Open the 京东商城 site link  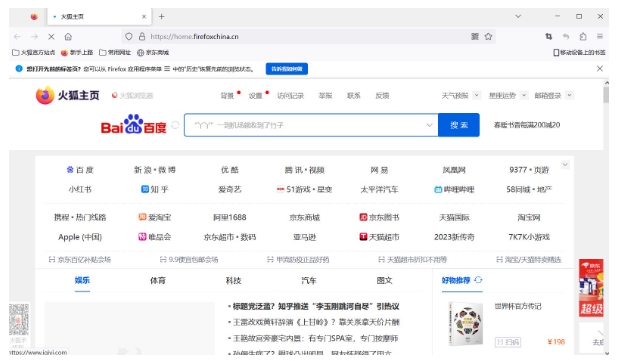(304, 217)
